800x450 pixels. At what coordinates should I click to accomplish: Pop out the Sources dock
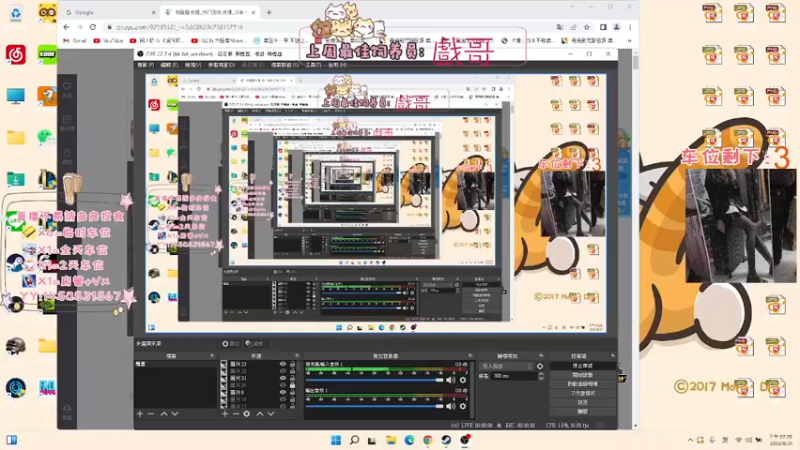pos(297,356)
